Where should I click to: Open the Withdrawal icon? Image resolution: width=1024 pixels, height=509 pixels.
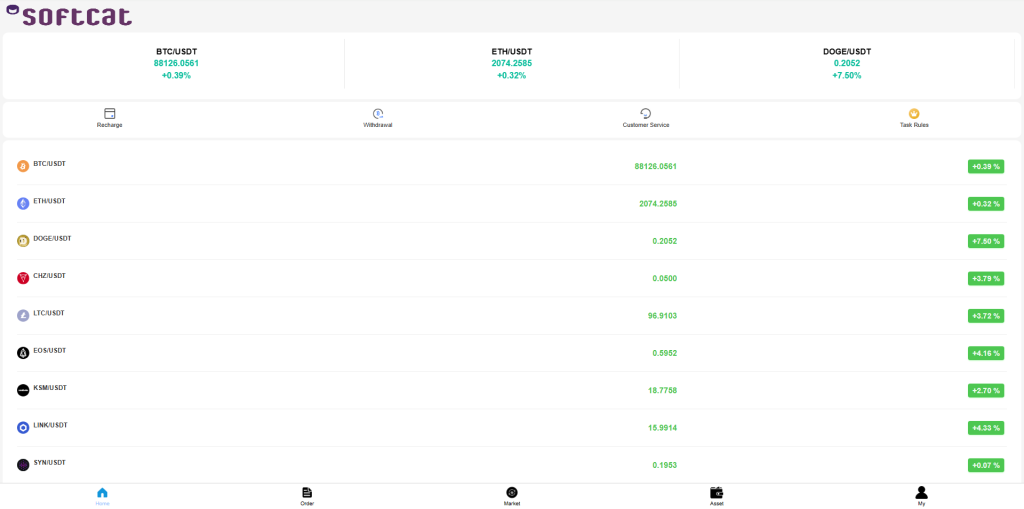(x=377, y=114)
